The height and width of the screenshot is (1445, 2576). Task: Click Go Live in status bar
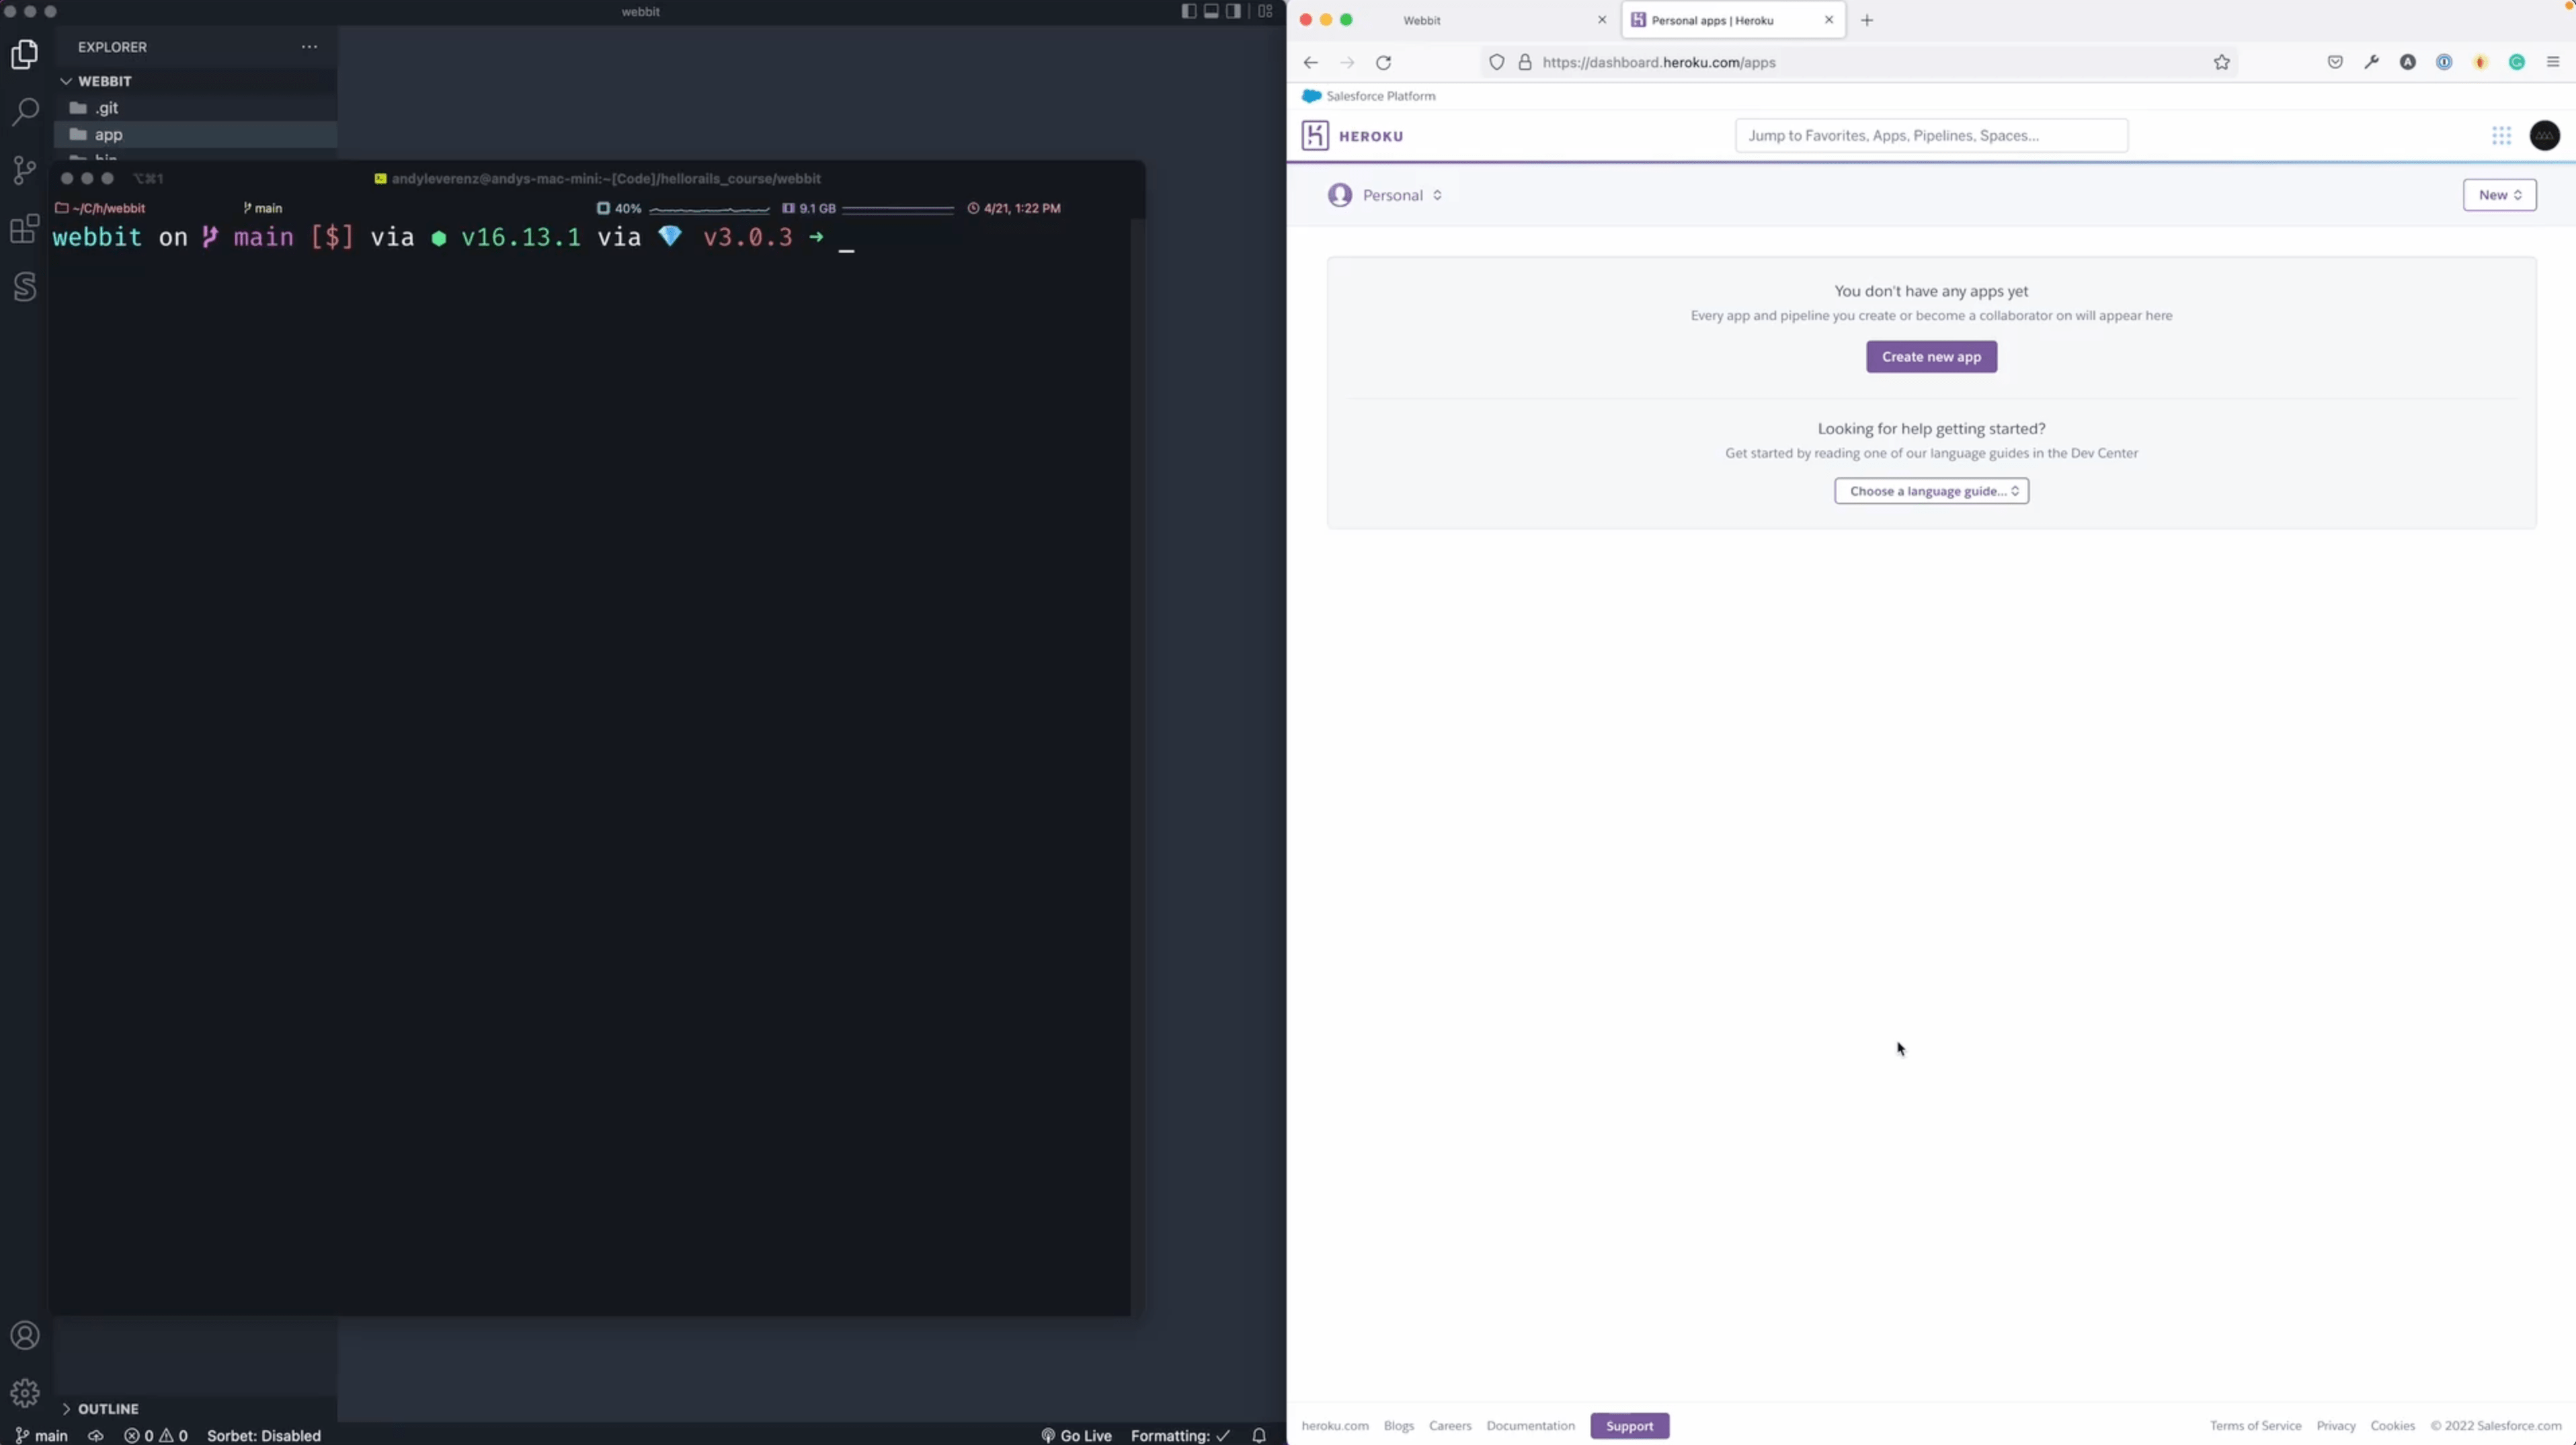tap(1076, 1435)
